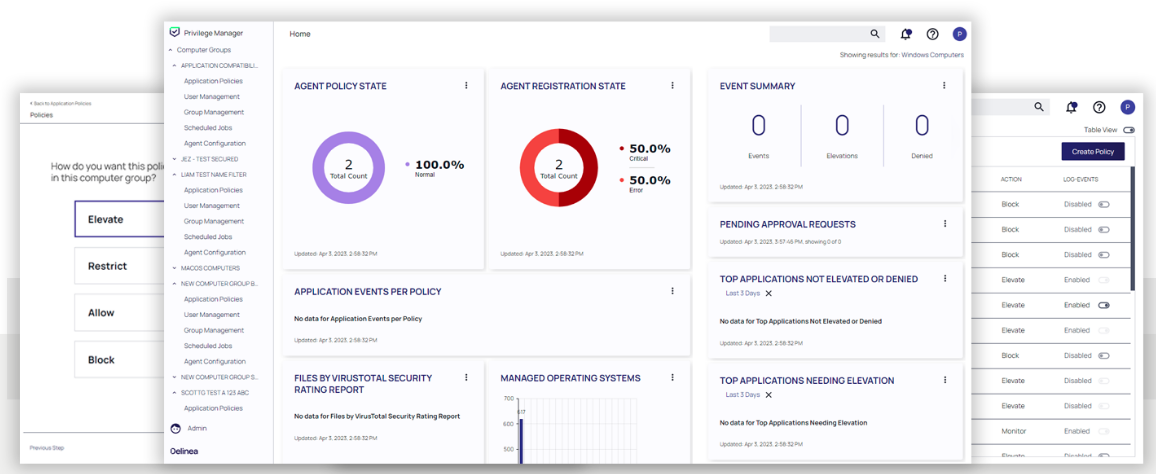Open Application Policies under SCOTTG TEST A 123 ABC
The width and height of the screenshot is (1156, 474).
click(x=213, y=408)
